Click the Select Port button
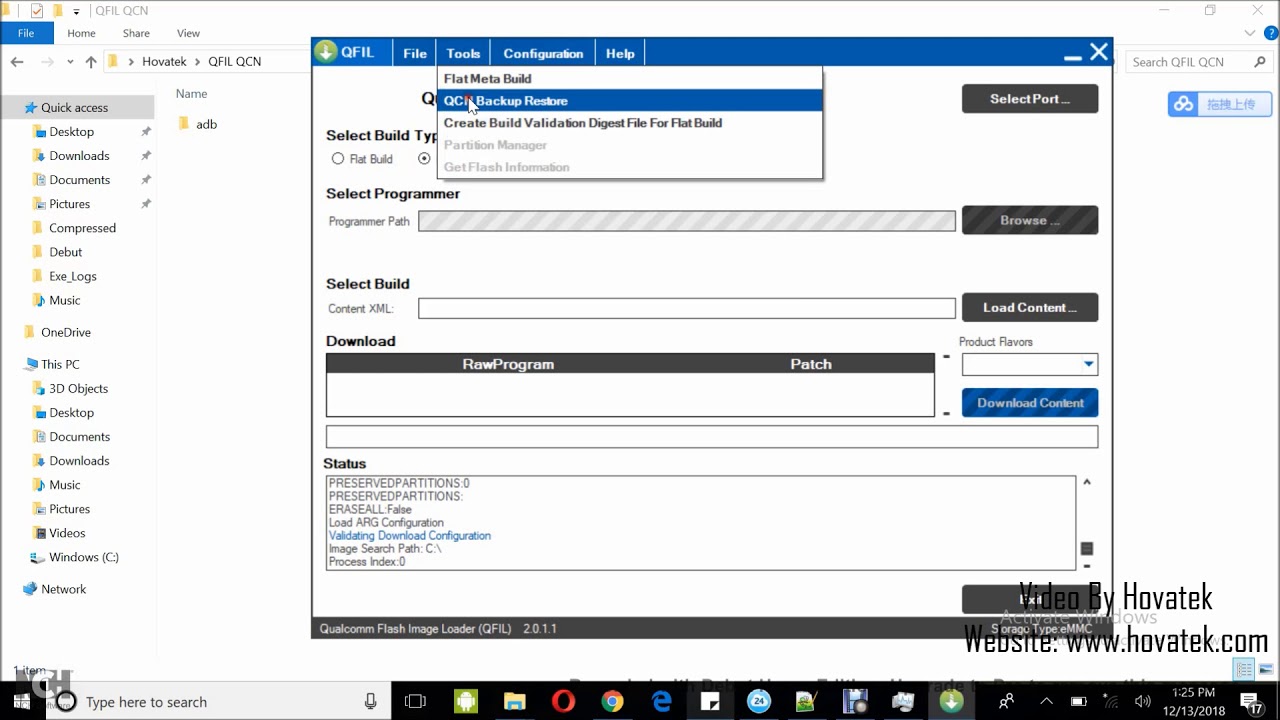 tap(1030, 99)
